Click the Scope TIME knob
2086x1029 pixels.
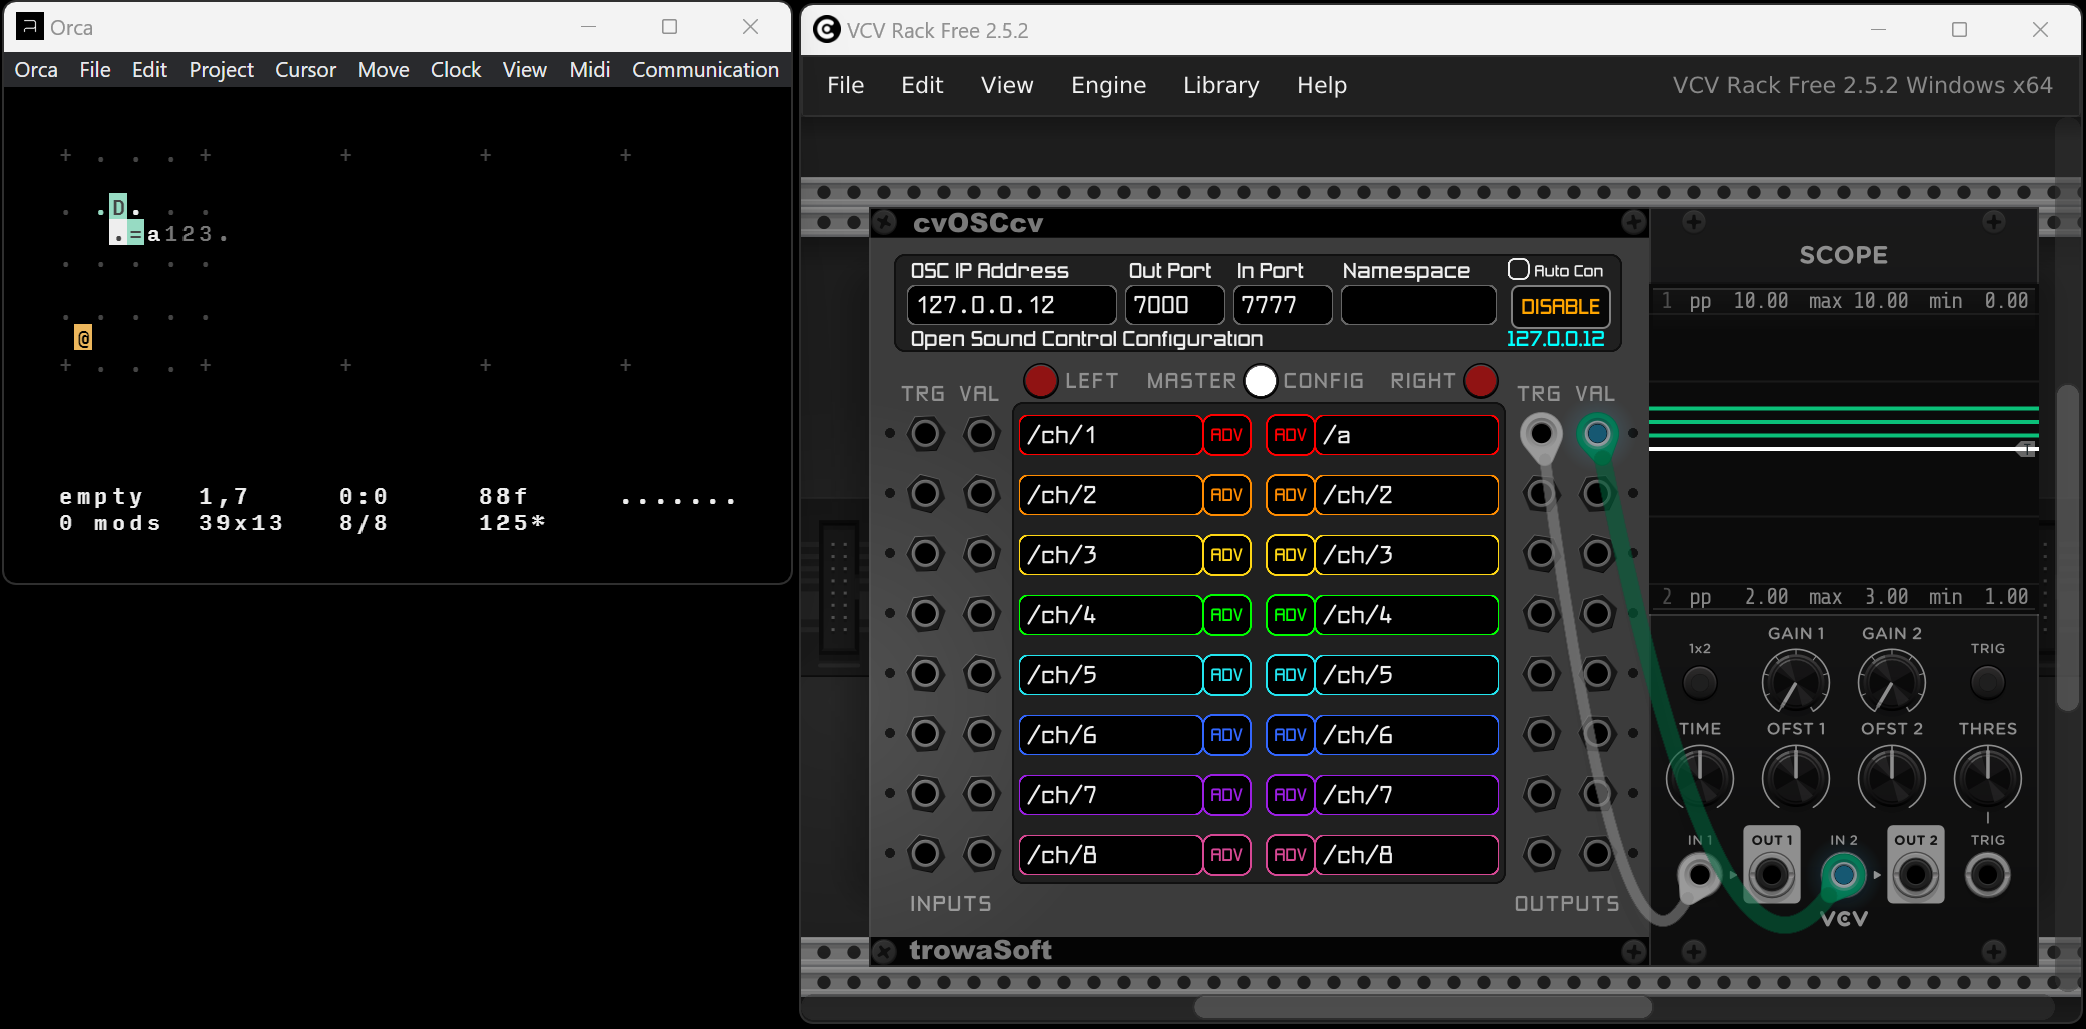pos(1699,778)
